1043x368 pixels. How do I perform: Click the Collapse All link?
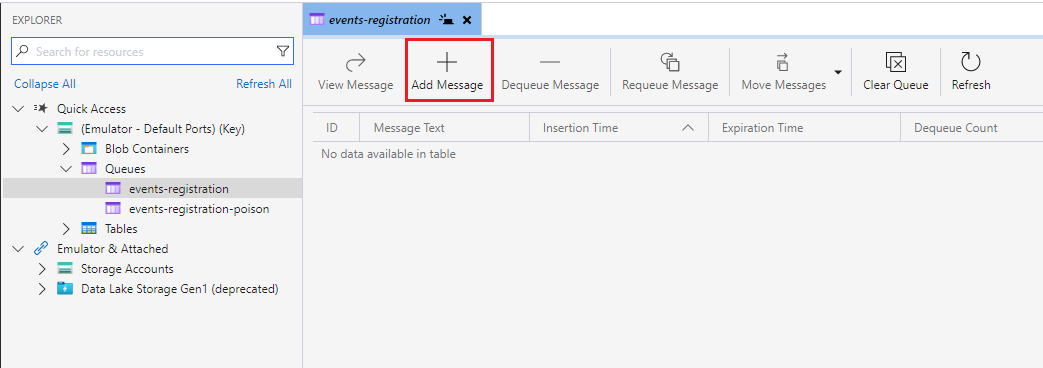tap(45, 84)
